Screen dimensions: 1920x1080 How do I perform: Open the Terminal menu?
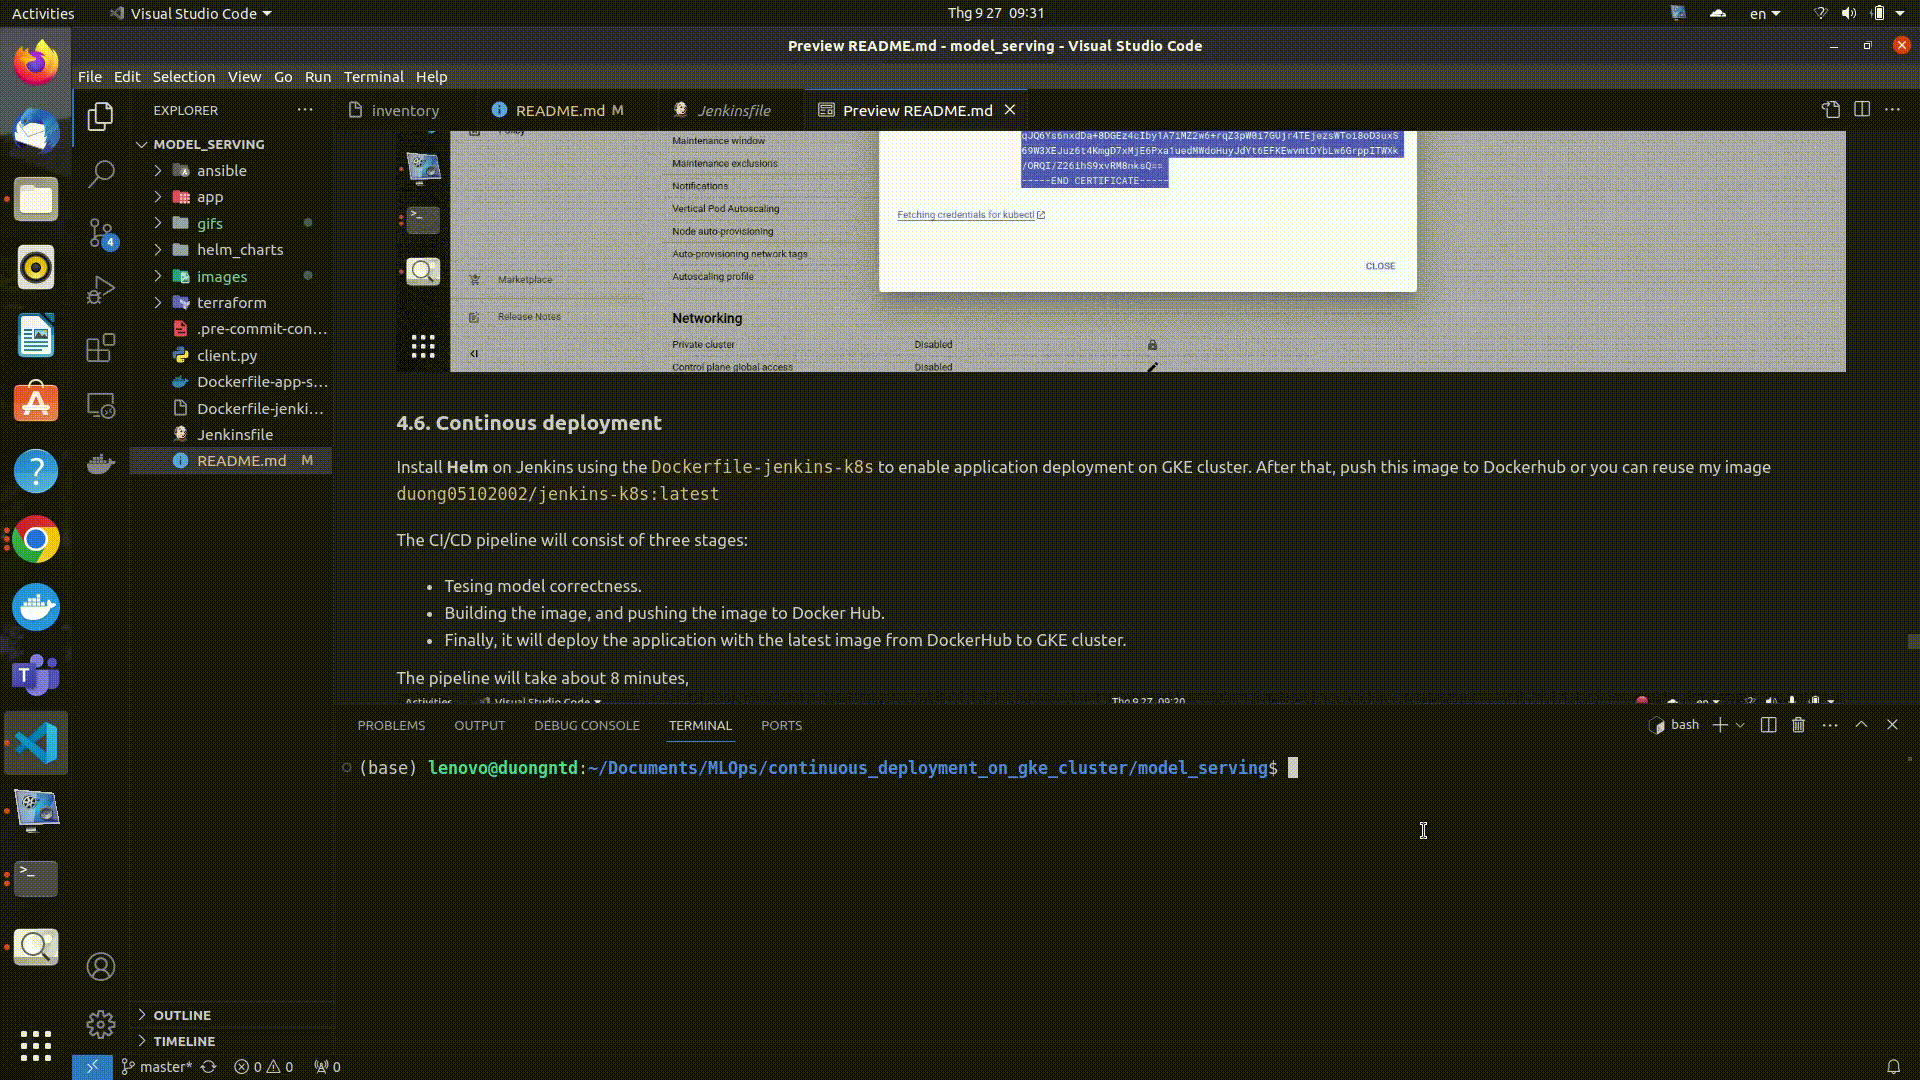[373, 77]
